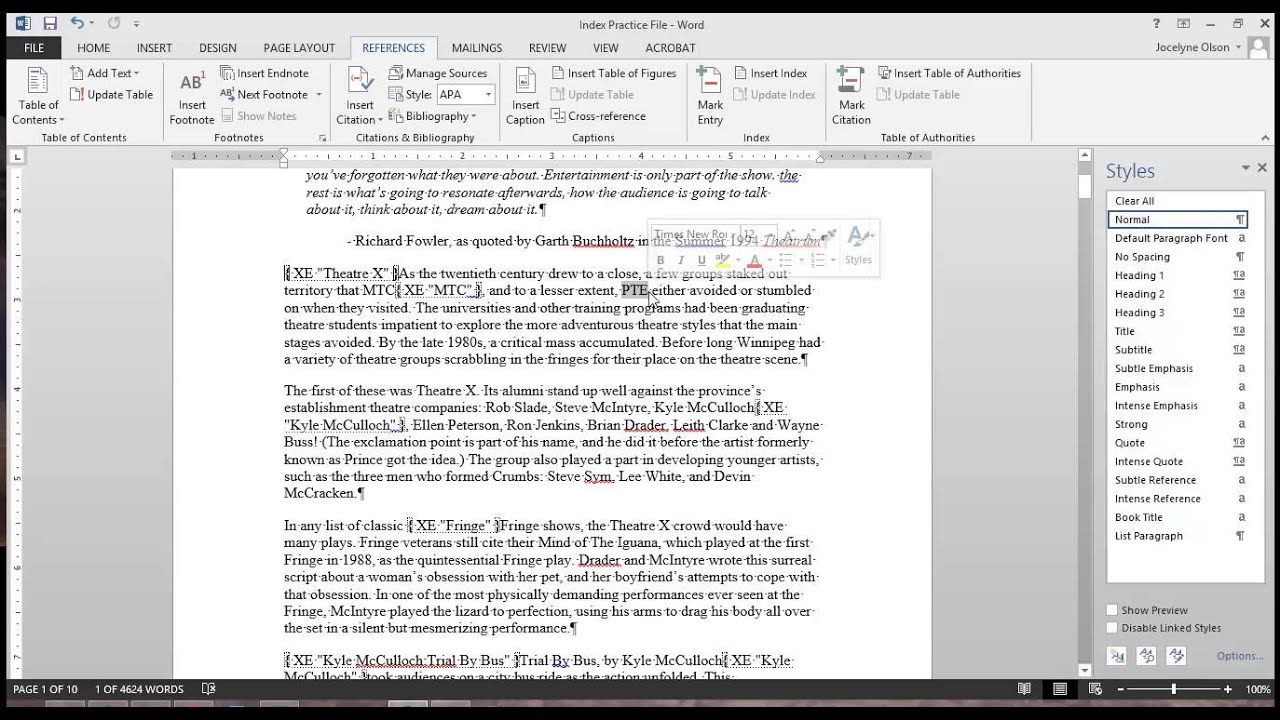The width and height of the screenshot is (1280, 720).
Task: Click Insert Table of Authorities
Action: (949, 73)
